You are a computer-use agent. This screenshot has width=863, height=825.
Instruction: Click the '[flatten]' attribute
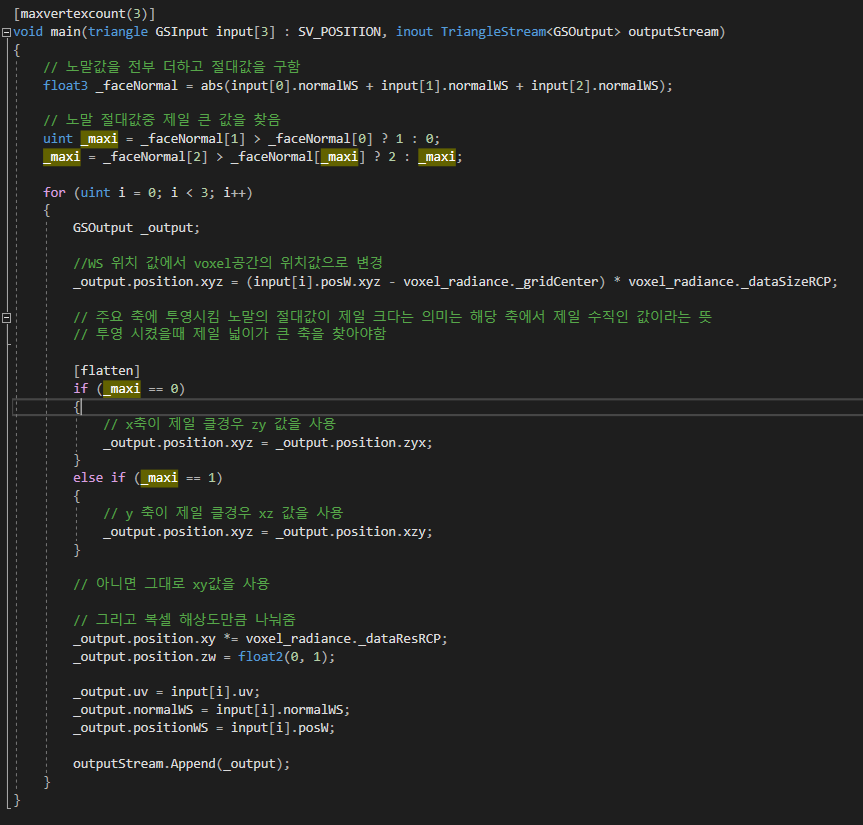107,371
